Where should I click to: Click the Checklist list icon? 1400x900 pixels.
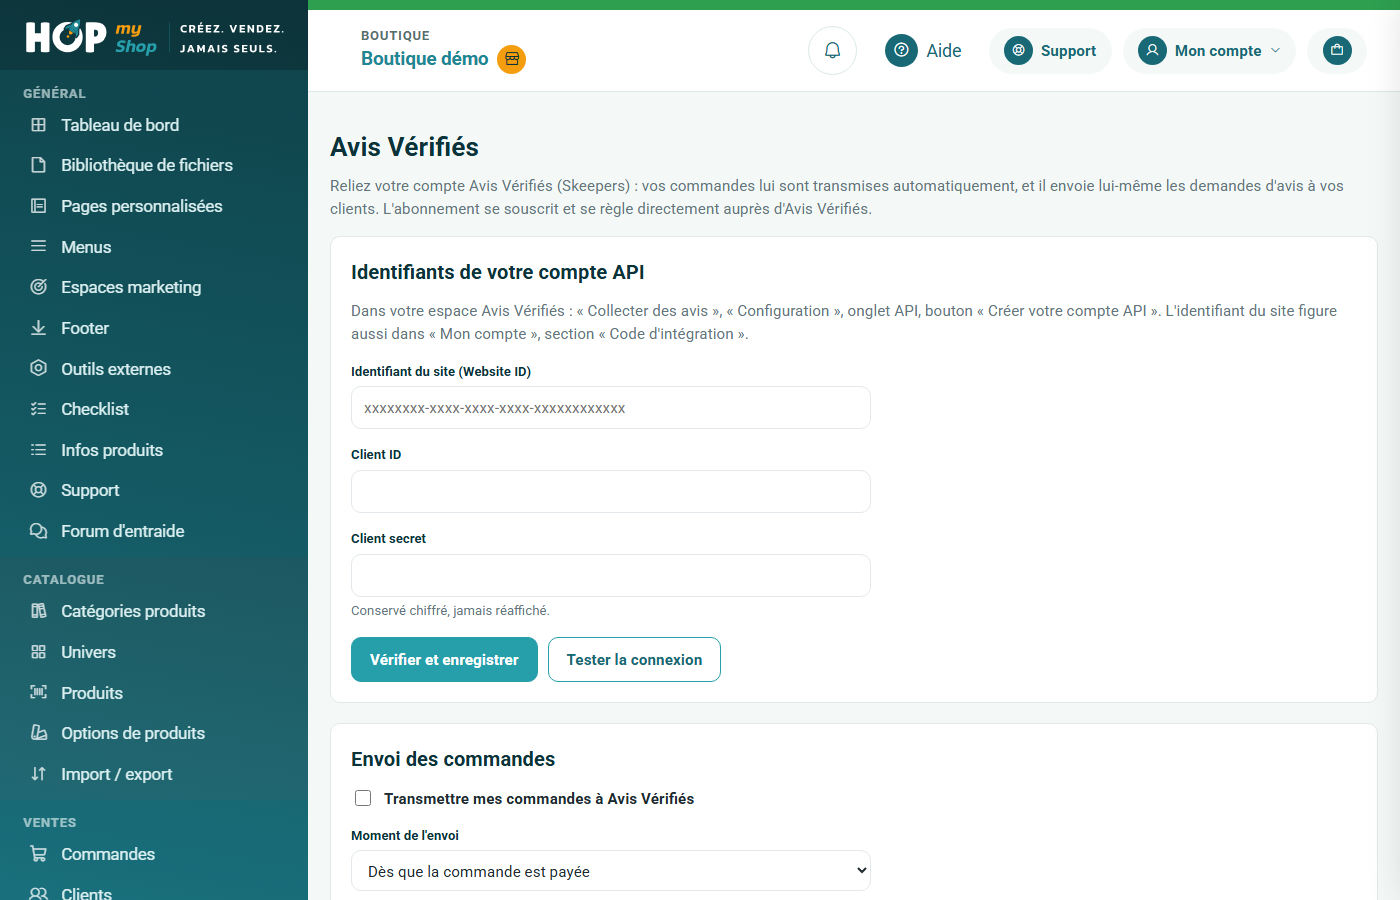point(39,409)
